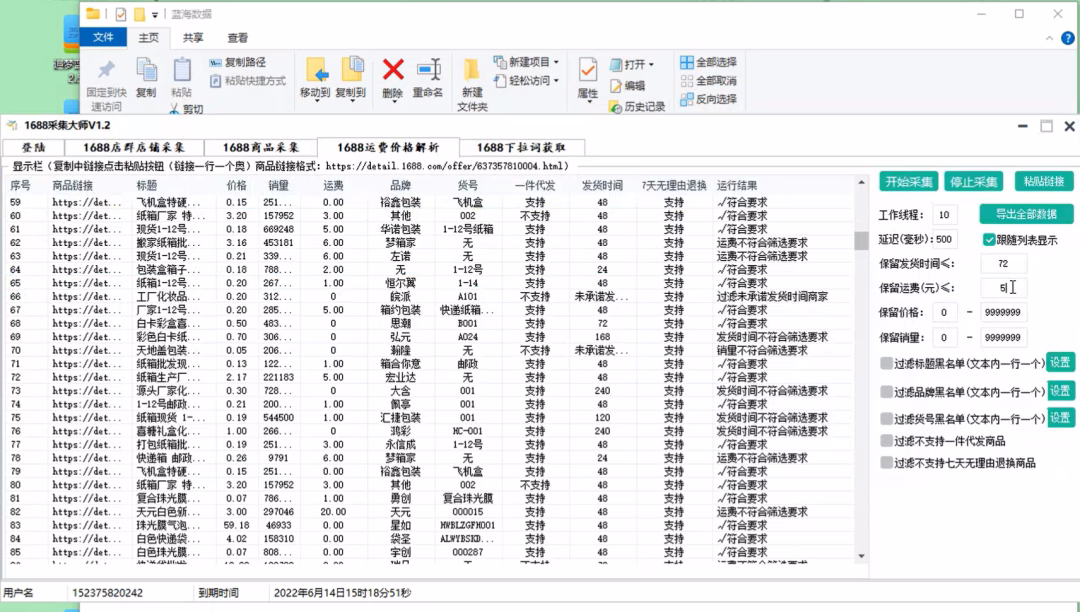
Task: Enable 过滤标题黑名单 checkbox
Action: click(x=886, y=363)
